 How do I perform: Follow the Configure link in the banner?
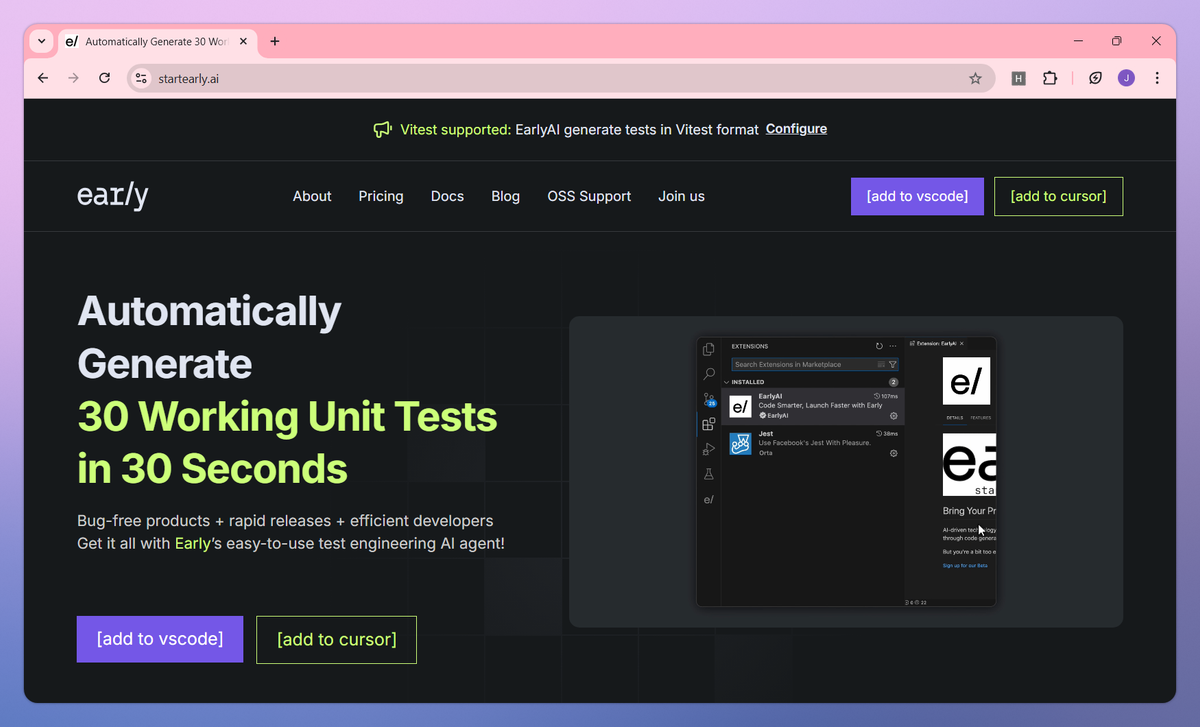(796, 129)
